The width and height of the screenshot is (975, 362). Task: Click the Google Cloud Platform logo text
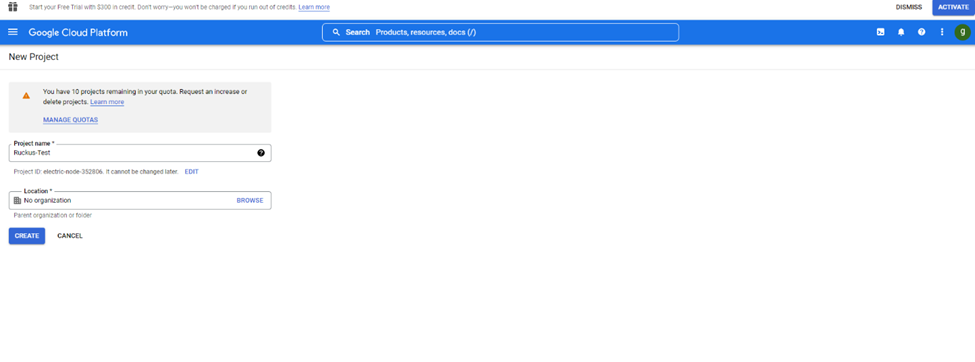(x=78, y=32)
